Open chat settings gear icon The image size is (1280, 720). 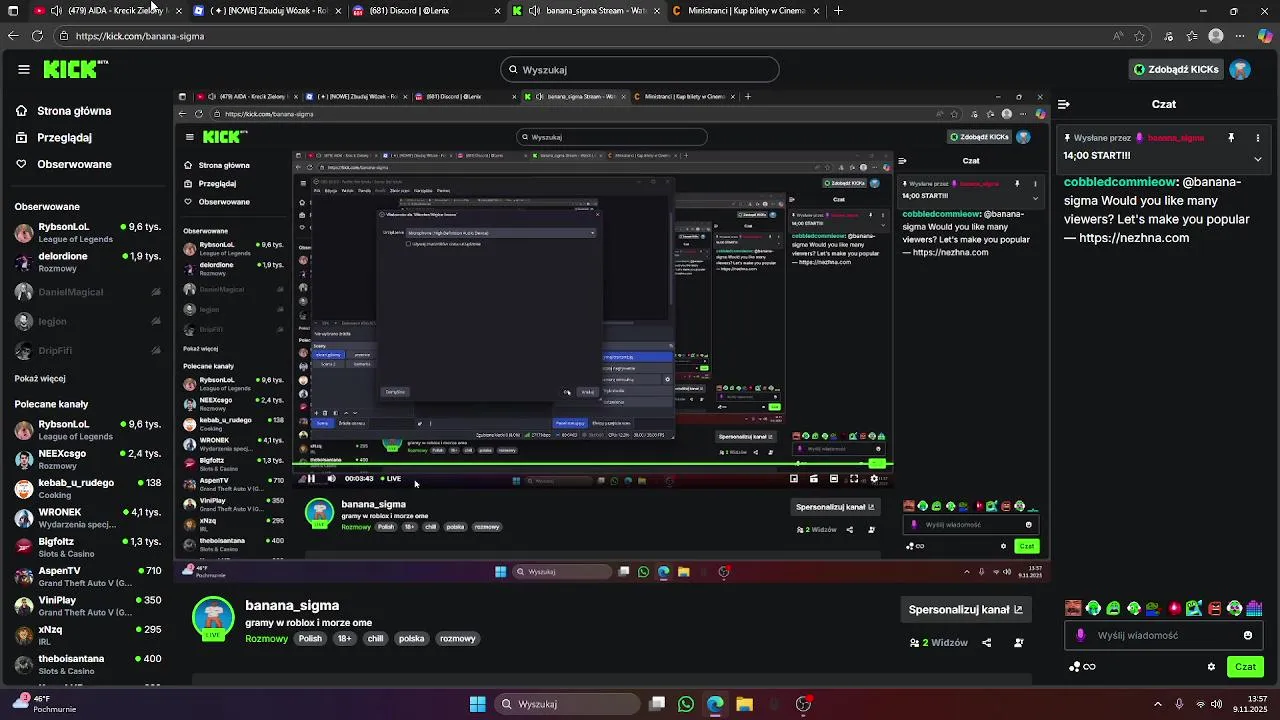[1211, 667]
